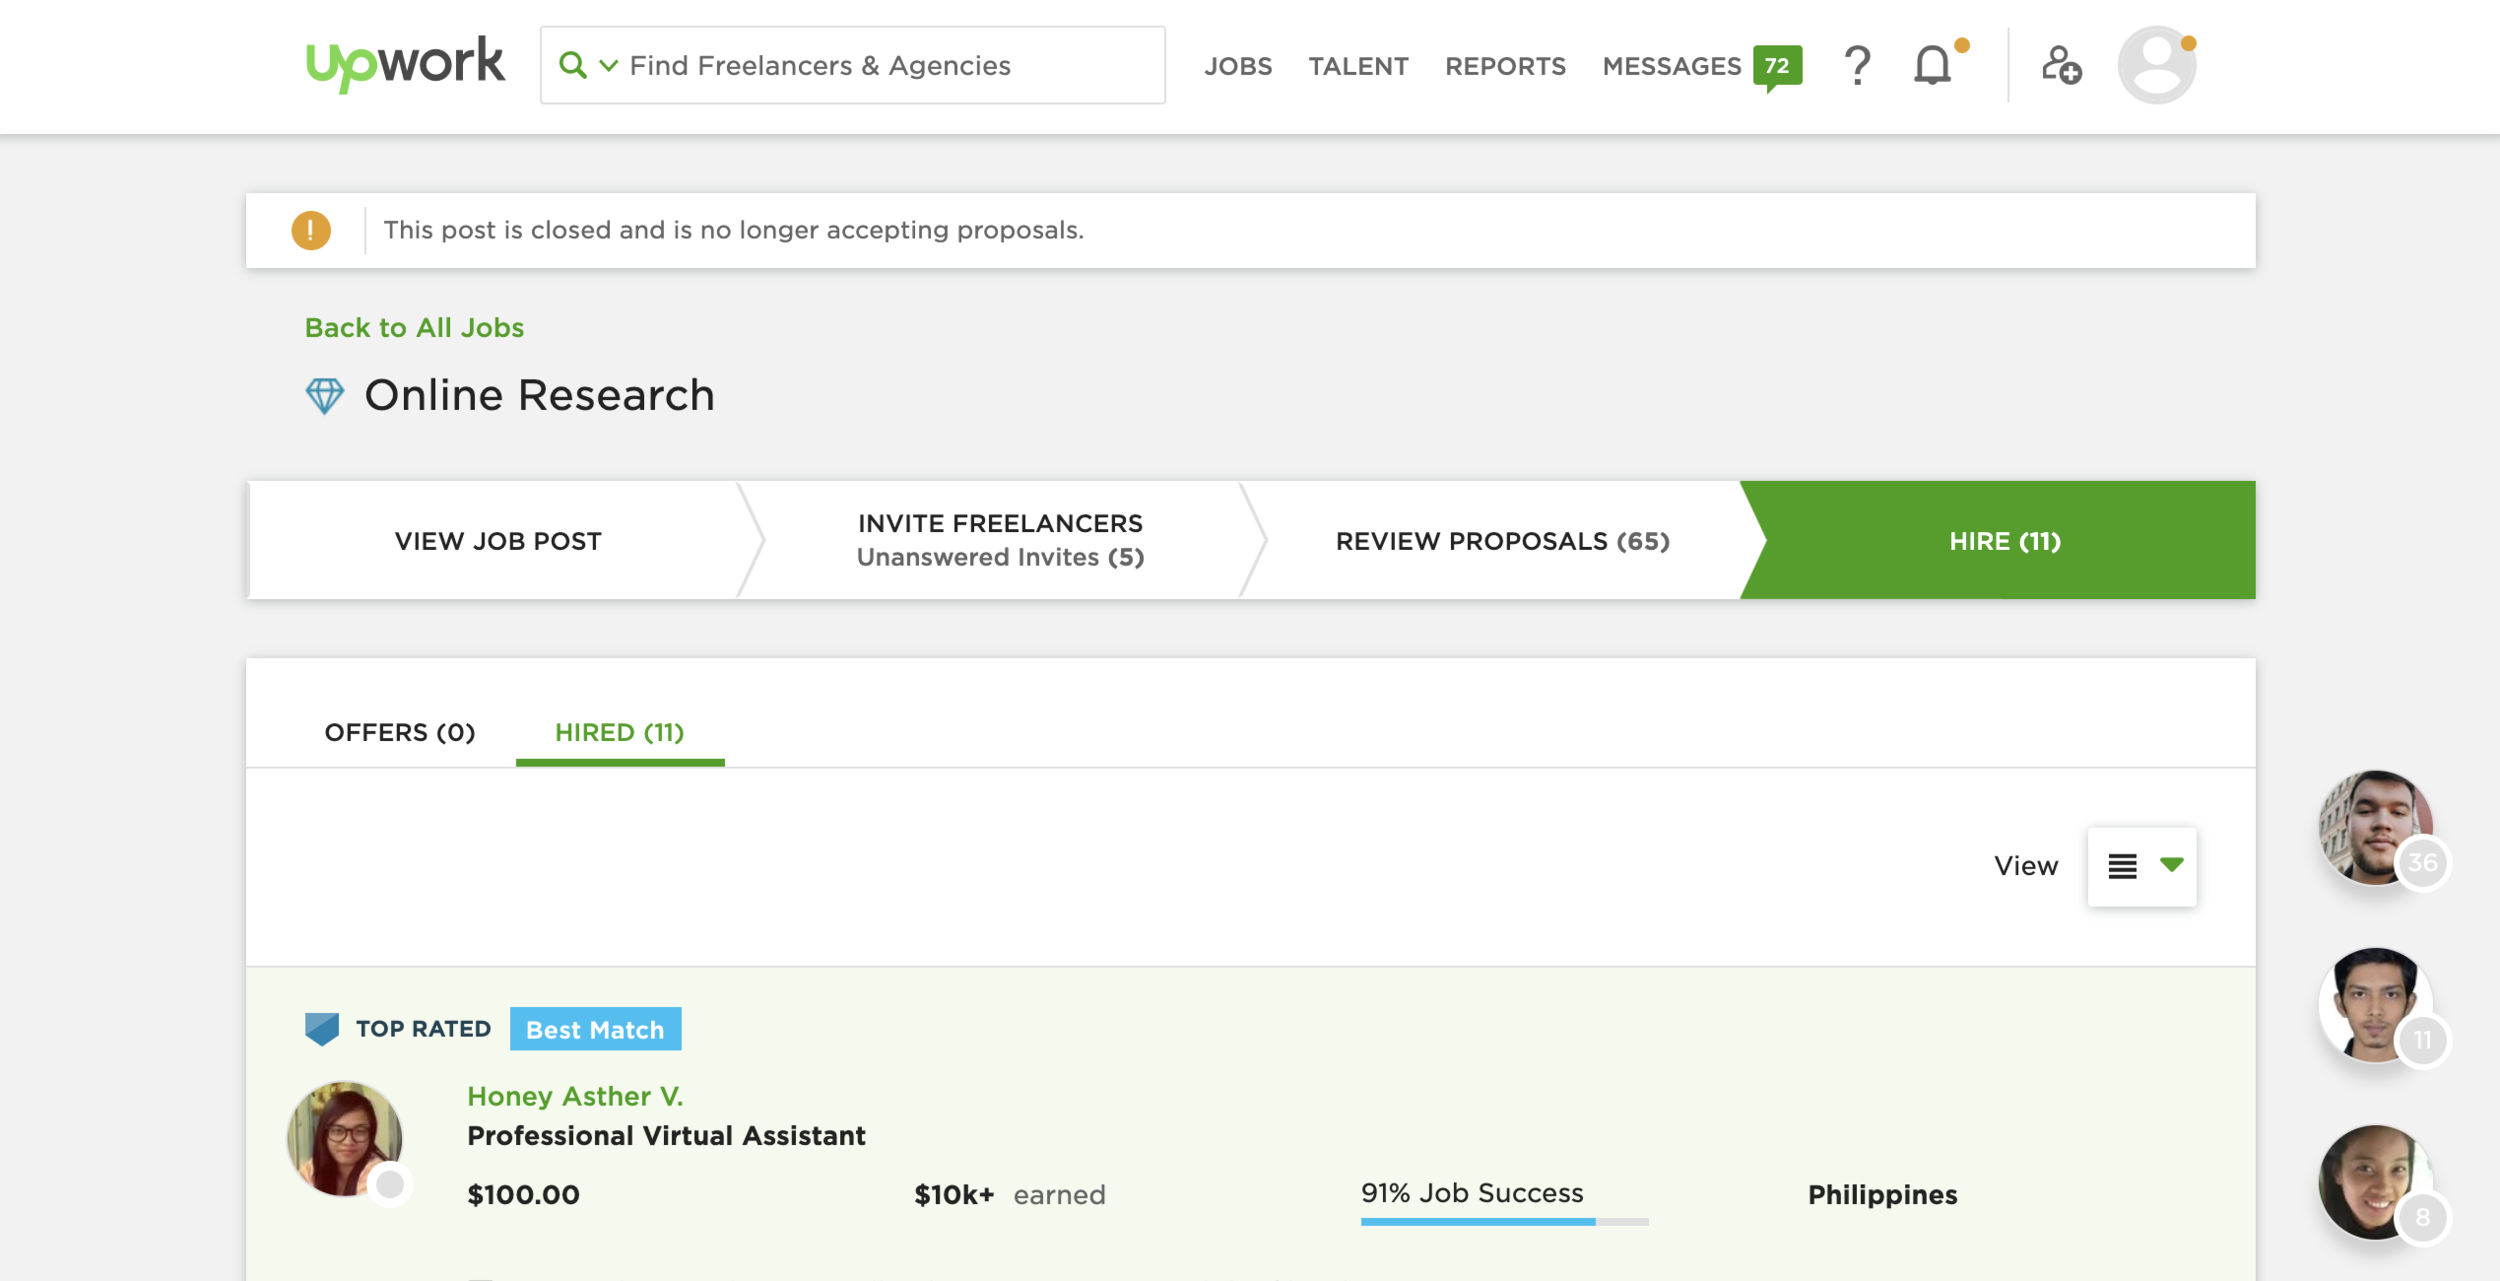This screenshot has width=2500, height=1281.
Task: Click the Upwork logo
Action: [x=405, y=64]
